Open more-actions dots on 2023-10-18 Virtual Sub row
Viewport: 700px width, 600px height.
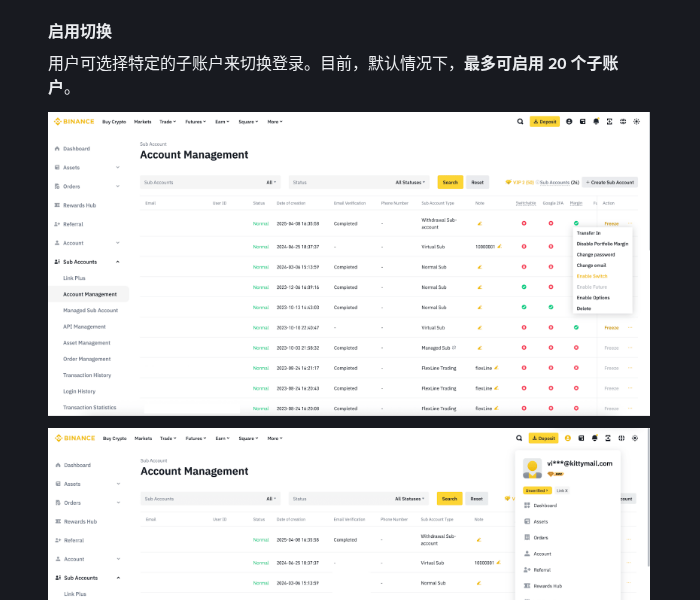tap(630, 328)
